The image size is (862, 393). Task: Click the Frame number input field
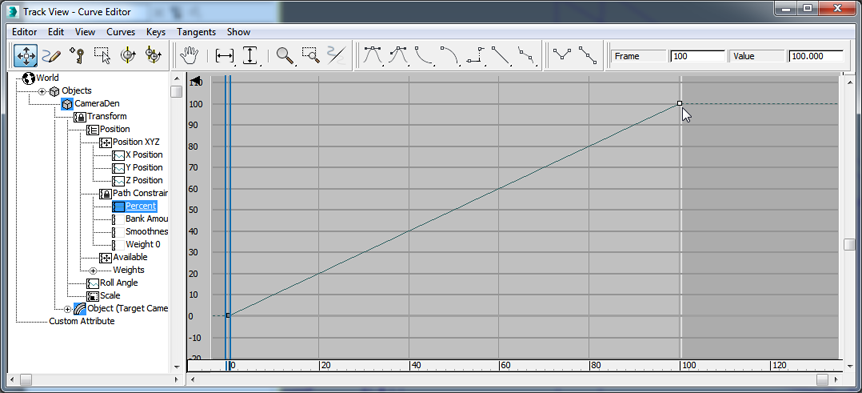tap(698, 56)
